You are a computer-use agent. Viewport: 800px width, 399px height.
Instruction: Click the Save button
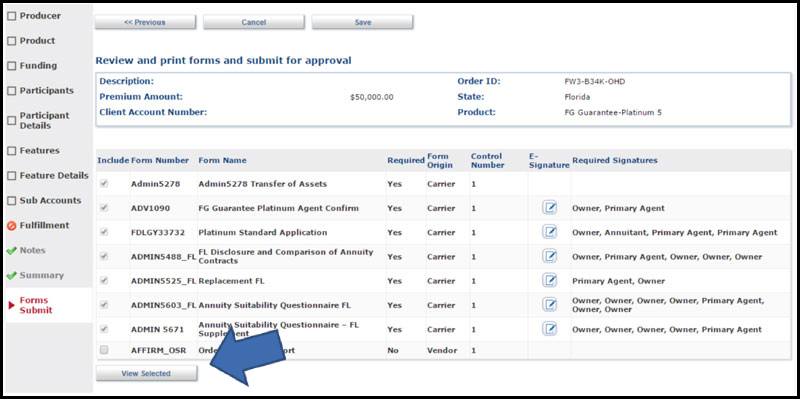363,22
